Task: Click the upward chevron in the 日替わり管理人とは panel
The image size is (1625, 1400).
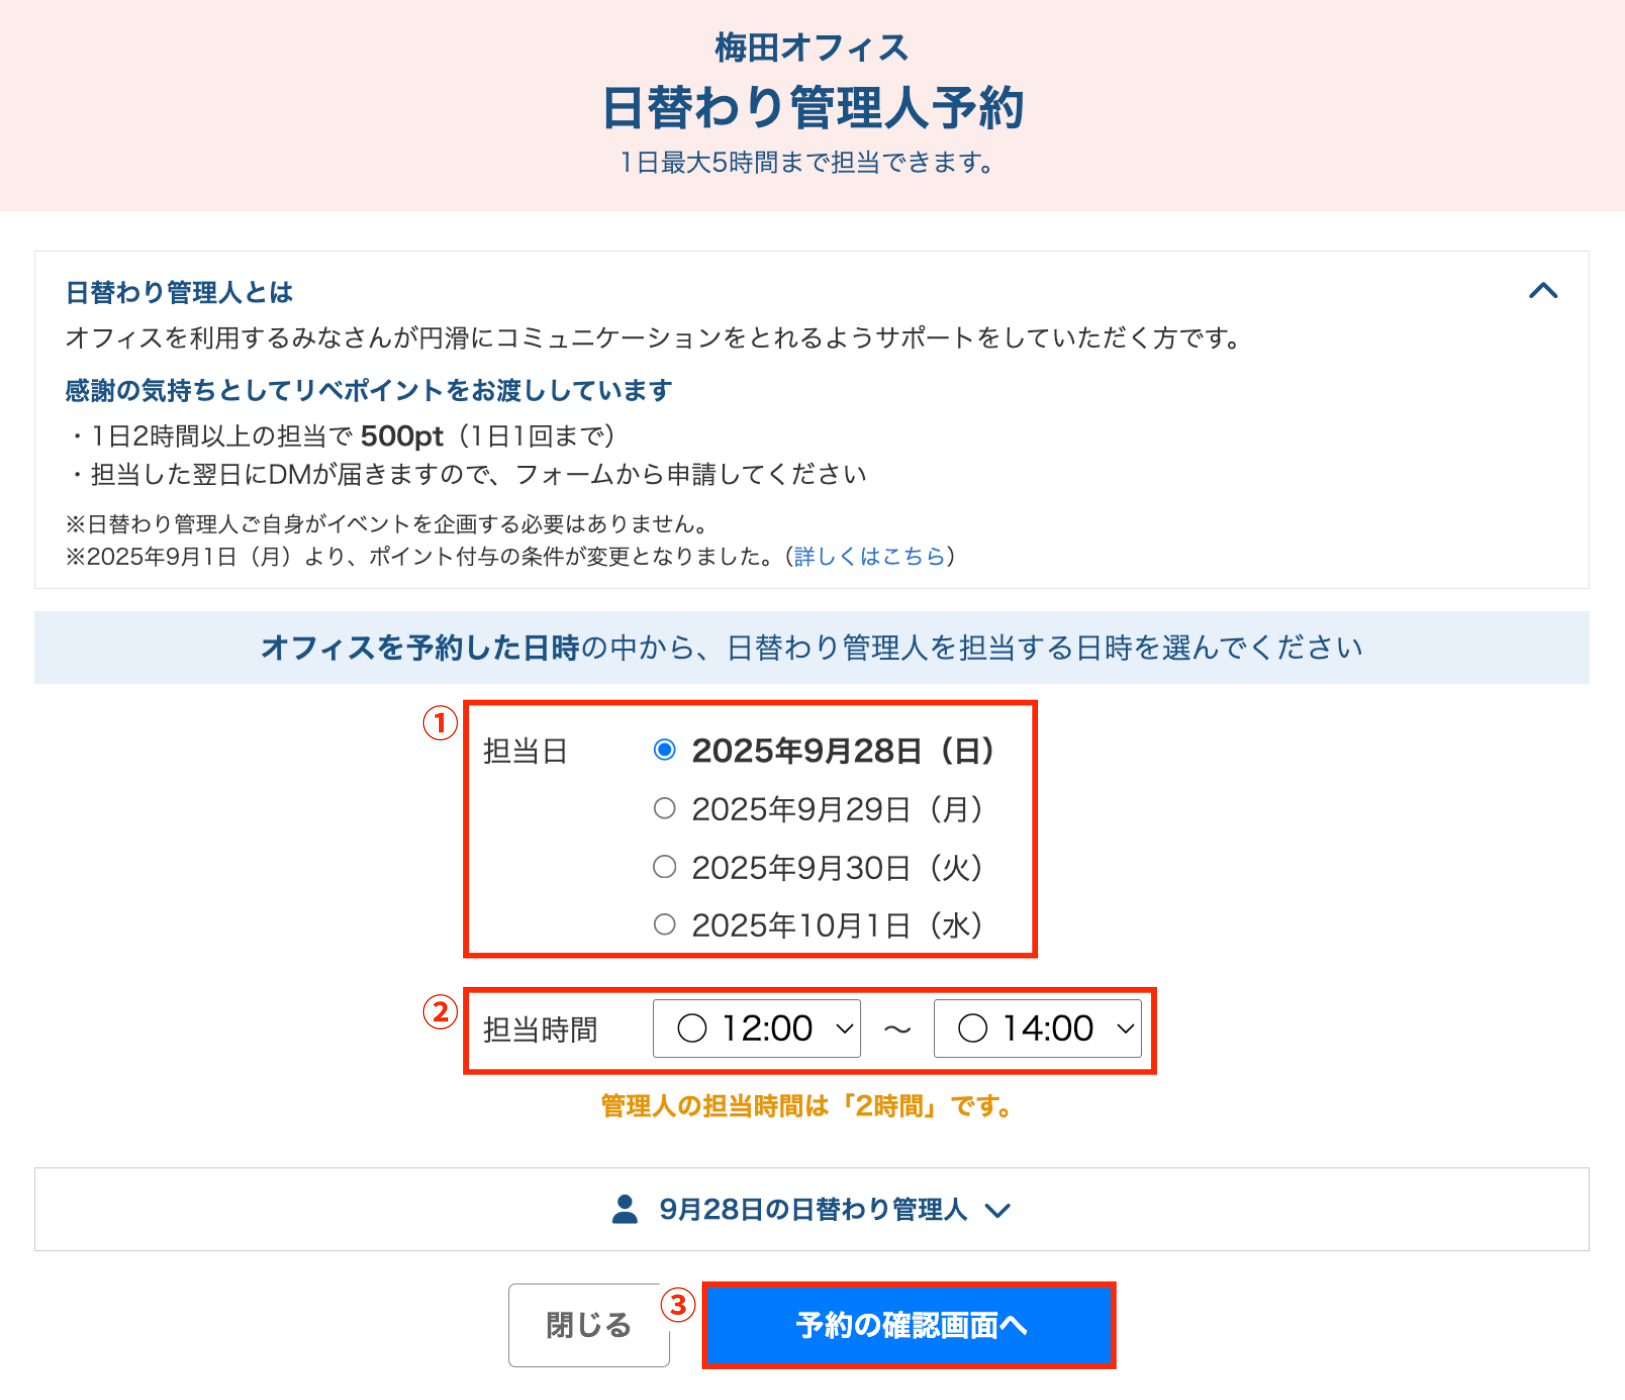Action: click(x=1544, y=291)
